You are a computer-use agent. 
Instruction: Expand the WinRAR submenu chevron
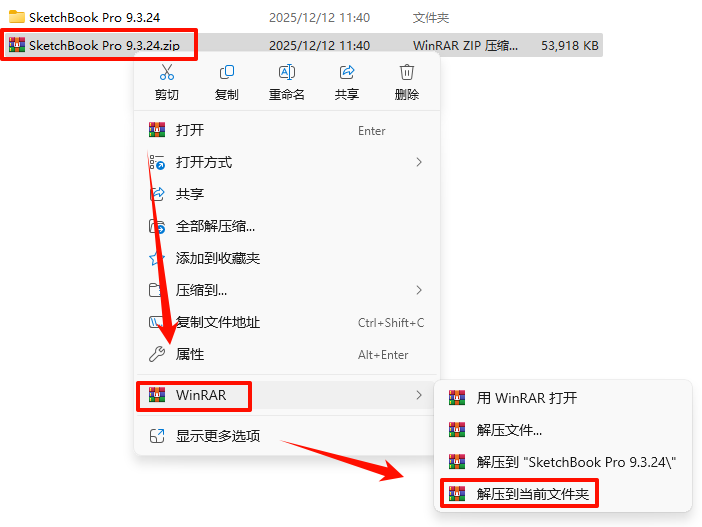[419, 395]
